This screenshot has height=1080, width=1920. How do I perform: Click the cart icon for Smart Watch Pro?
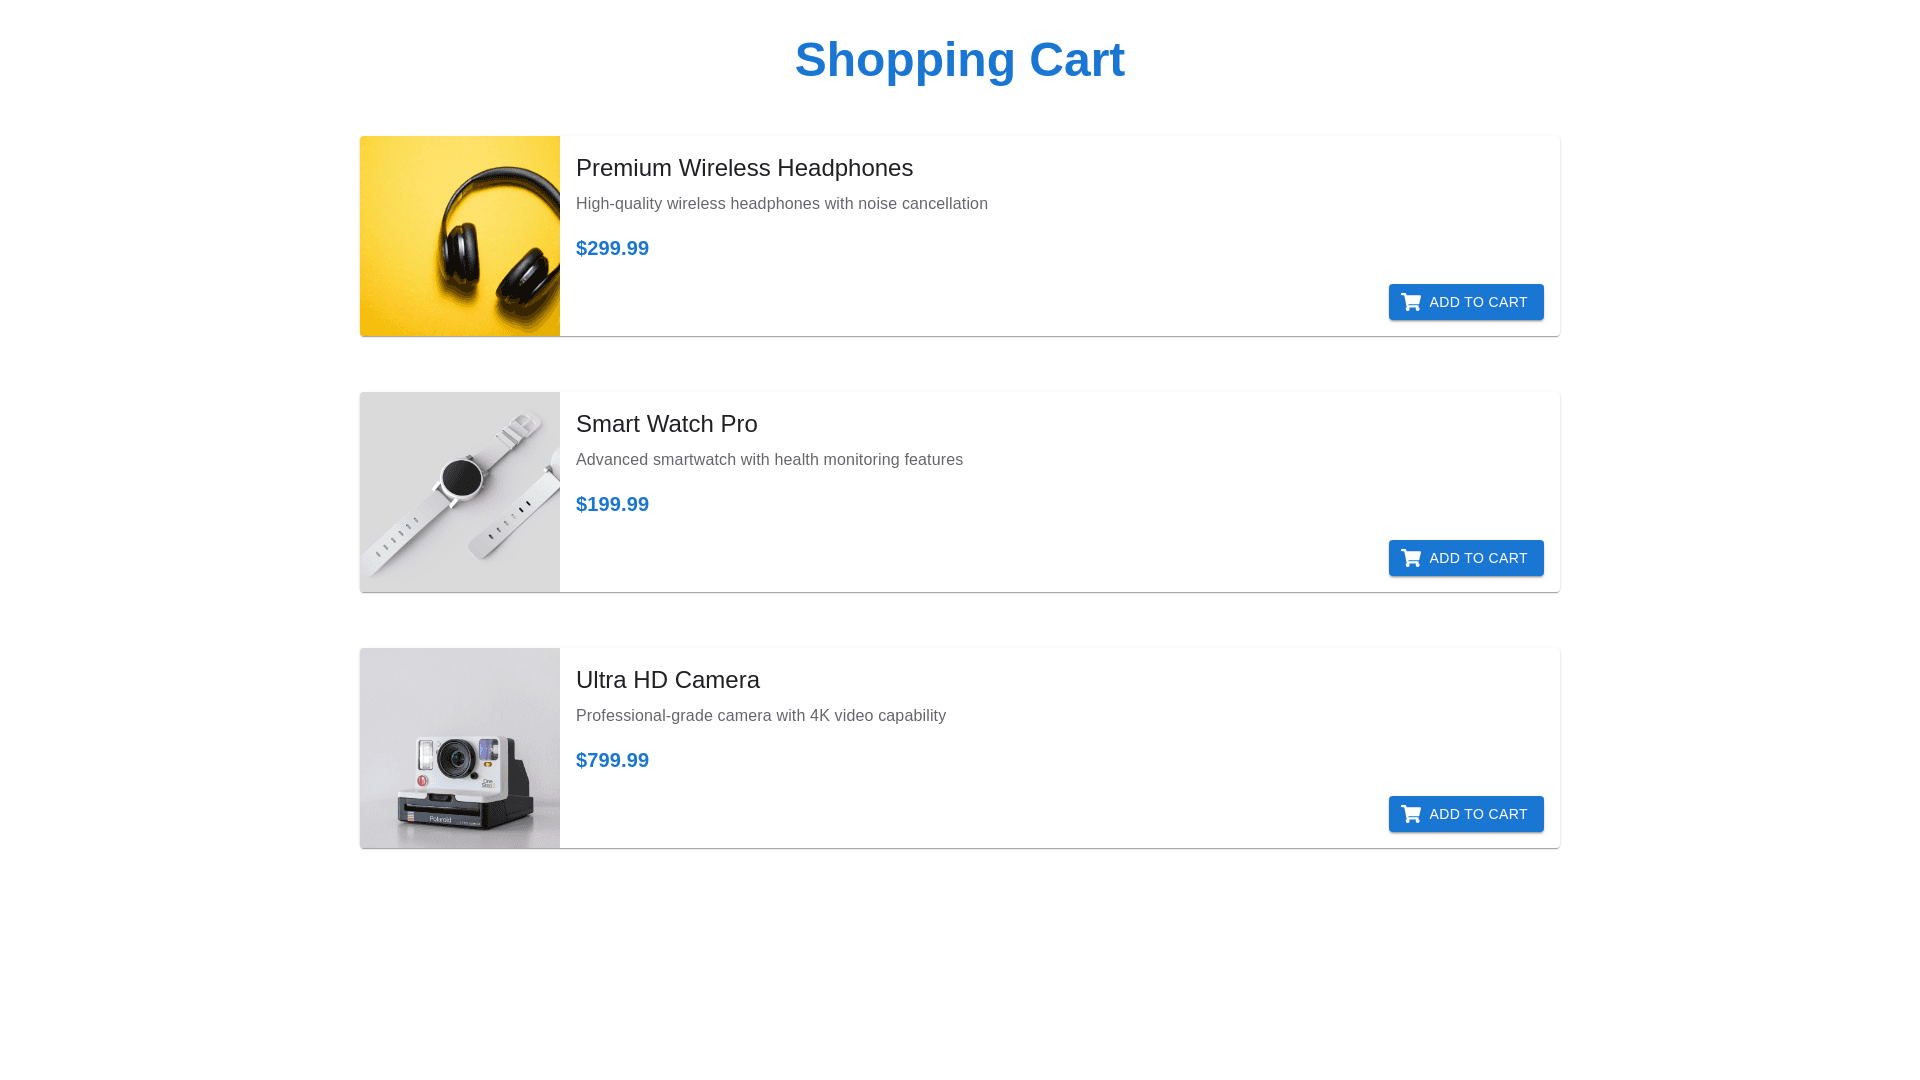click(1411, 558)
